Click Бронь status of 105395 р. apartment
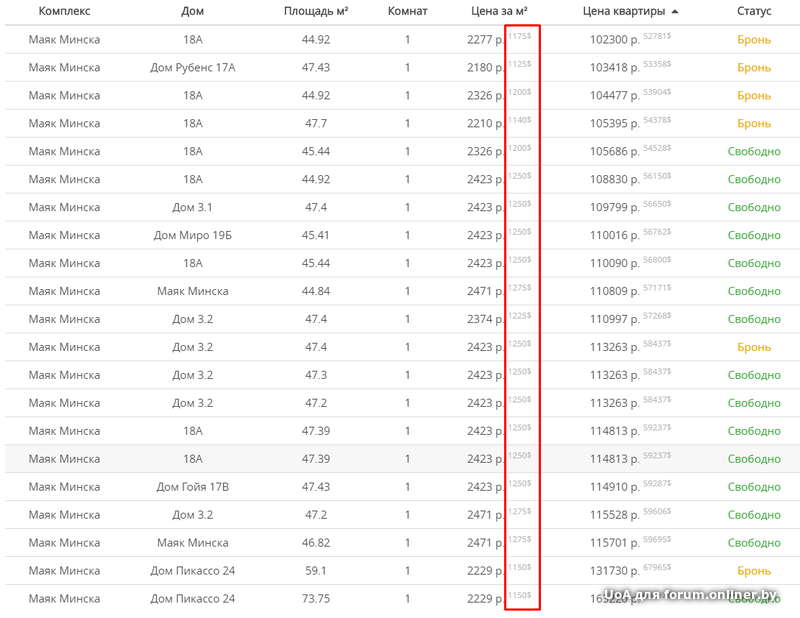Image resolution: width=800 pixels, height=618 pixels. [x=753, y=124]
